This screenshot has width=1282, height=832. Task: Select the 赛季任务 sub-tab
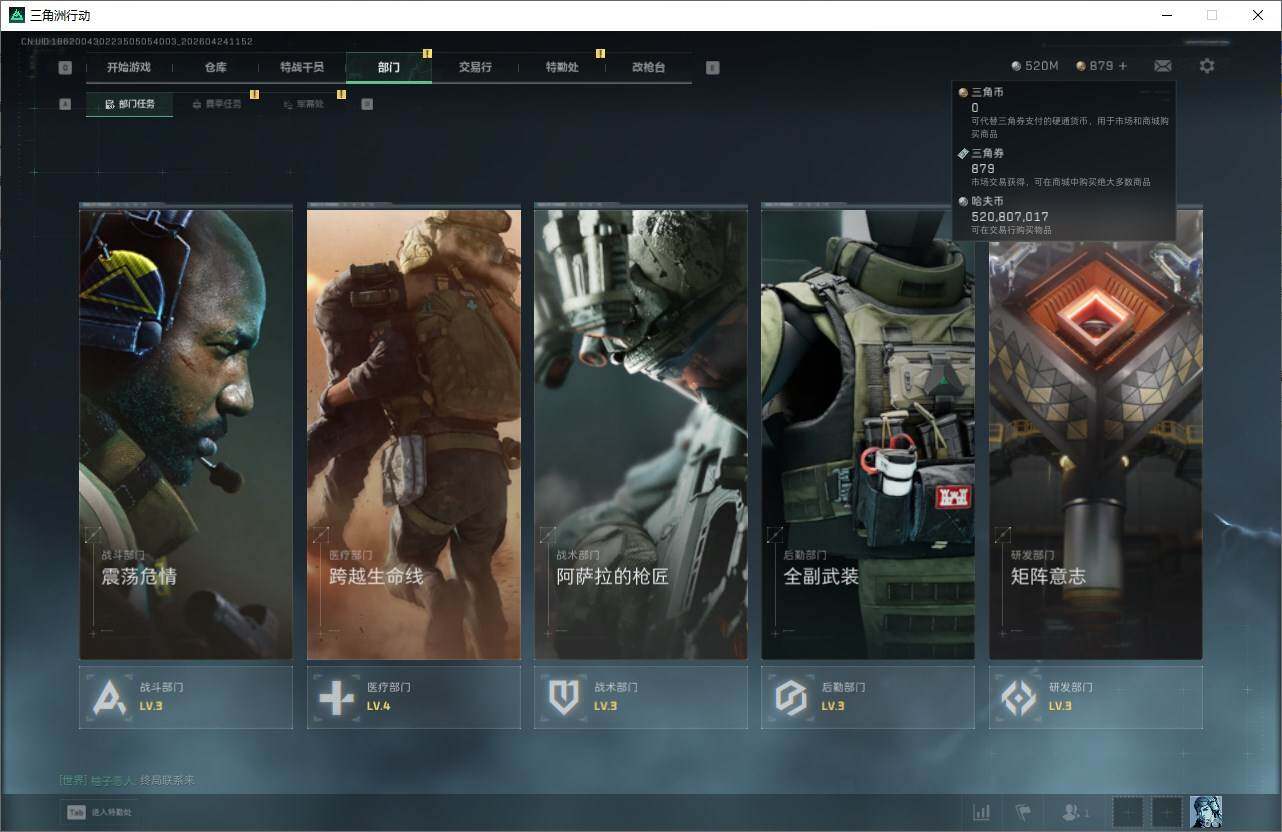point(216,104)
